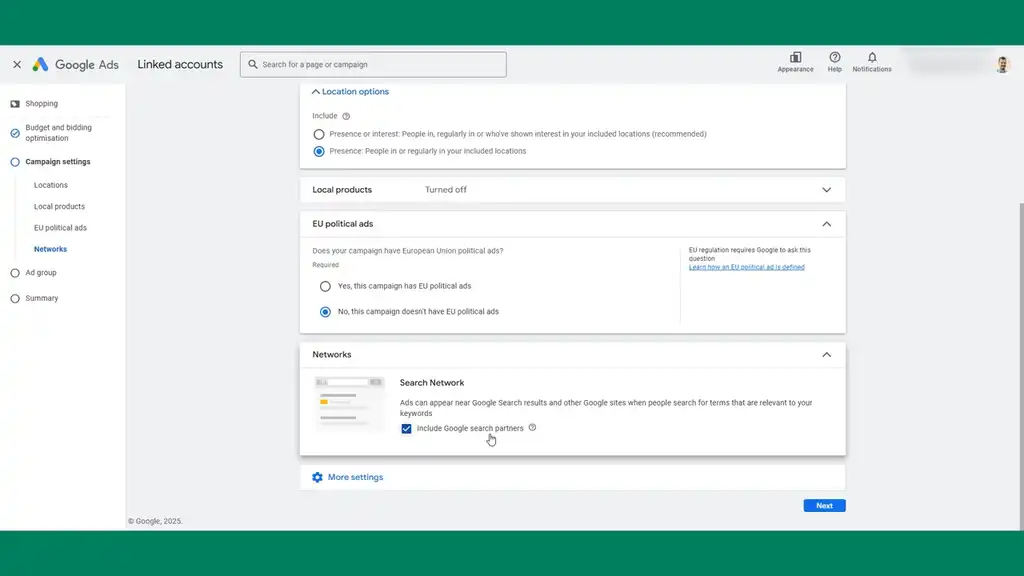Click the gear icon beside More settings
The height and width of the screenshot is (576, 1024).
pyautogui.click(x=319, y=477)
